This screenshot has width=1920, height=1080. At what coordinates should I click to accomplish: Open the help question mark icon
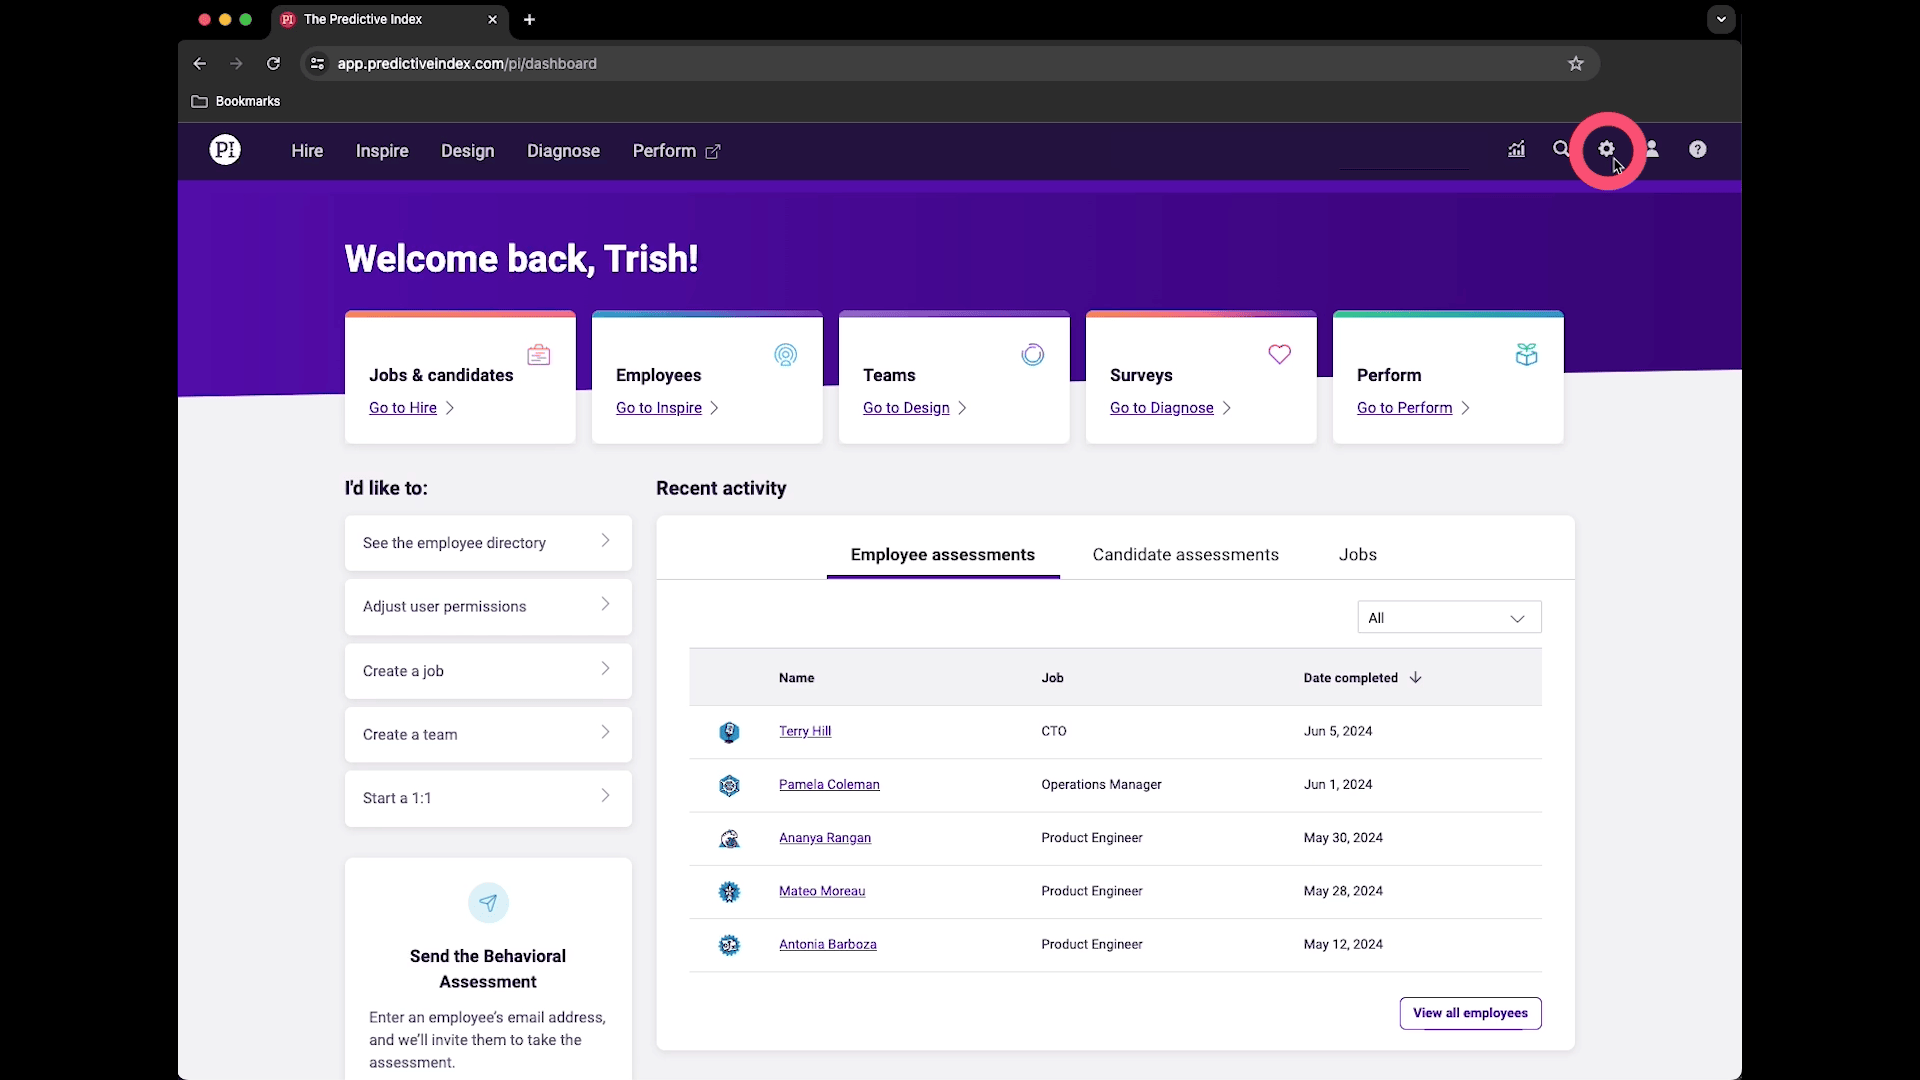point(1697,150)
